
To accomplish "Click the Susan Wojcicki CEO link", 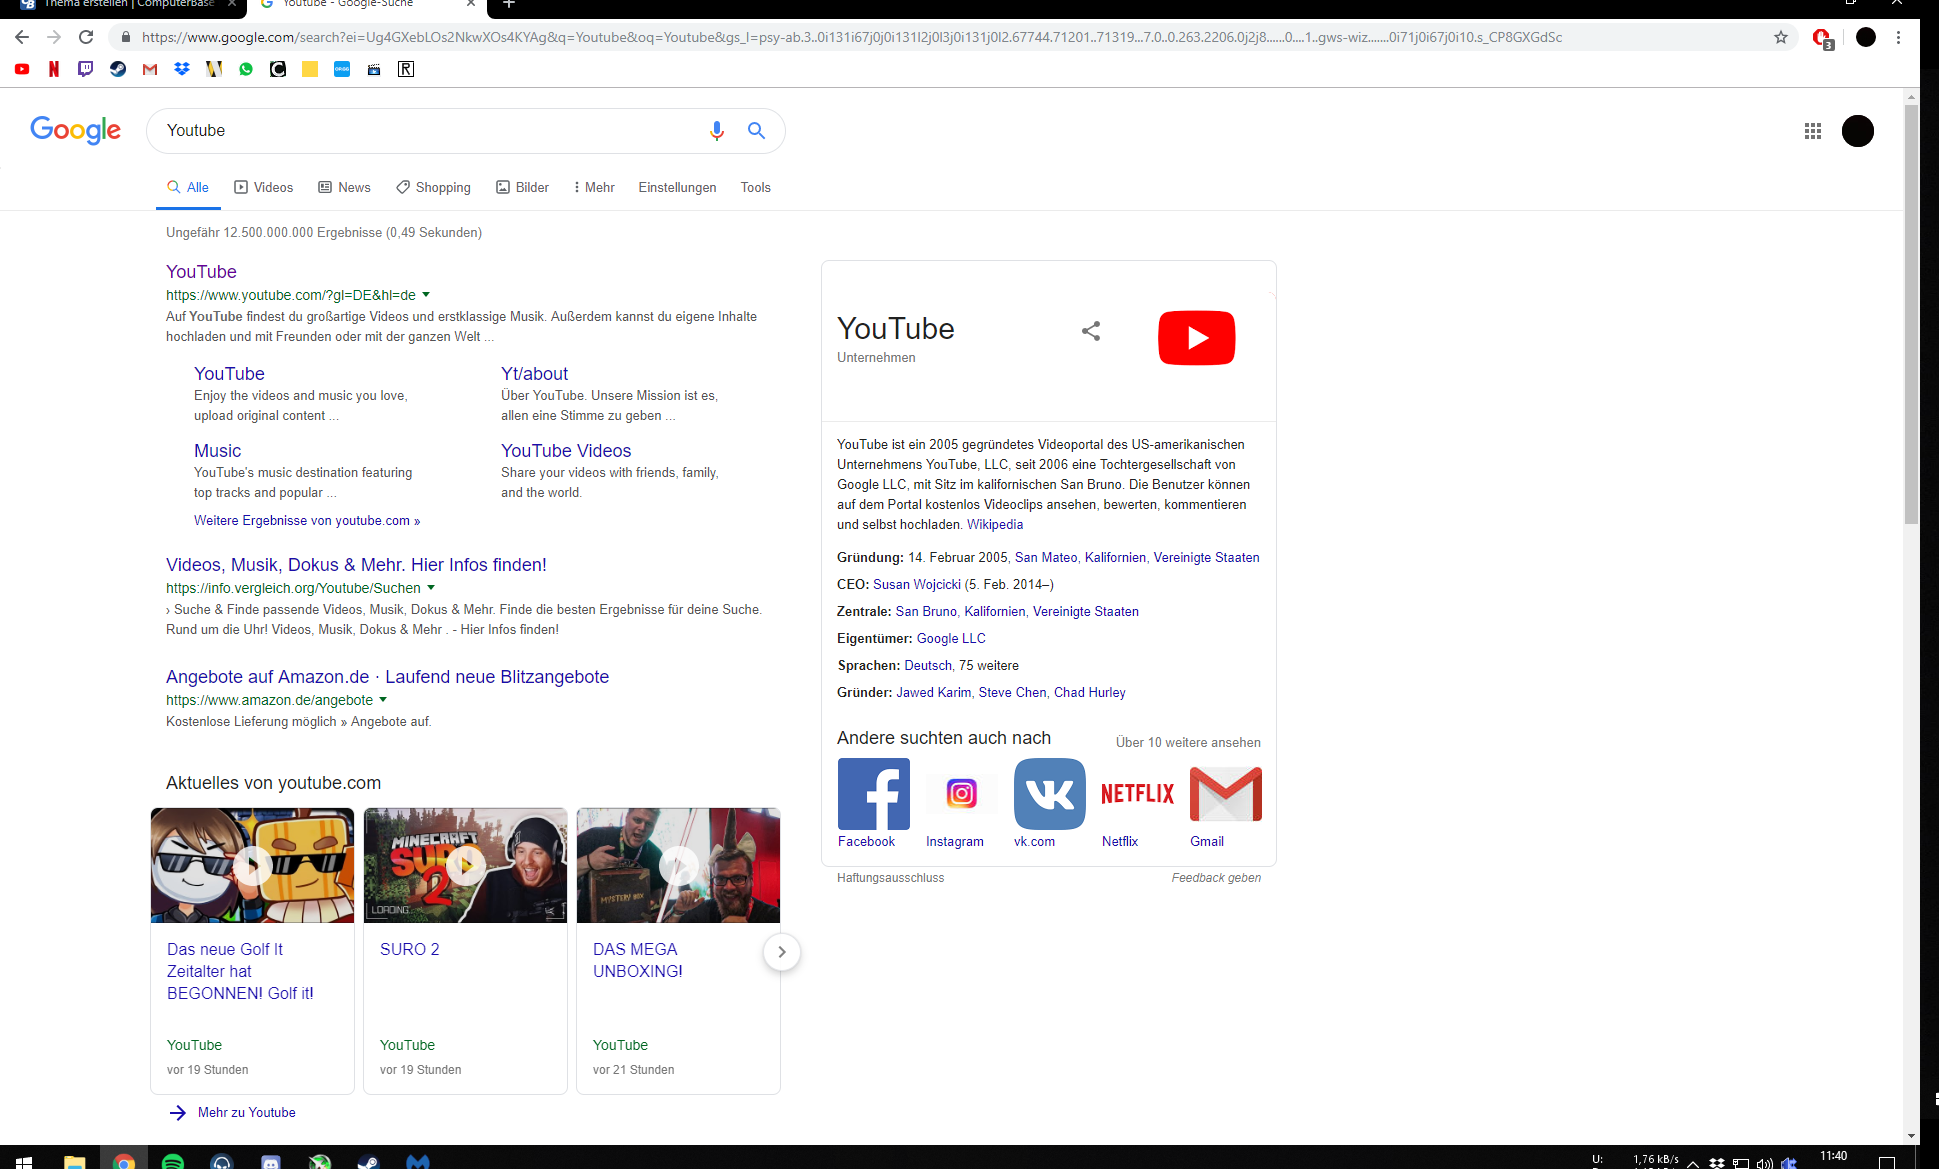I will pos(917,585).
